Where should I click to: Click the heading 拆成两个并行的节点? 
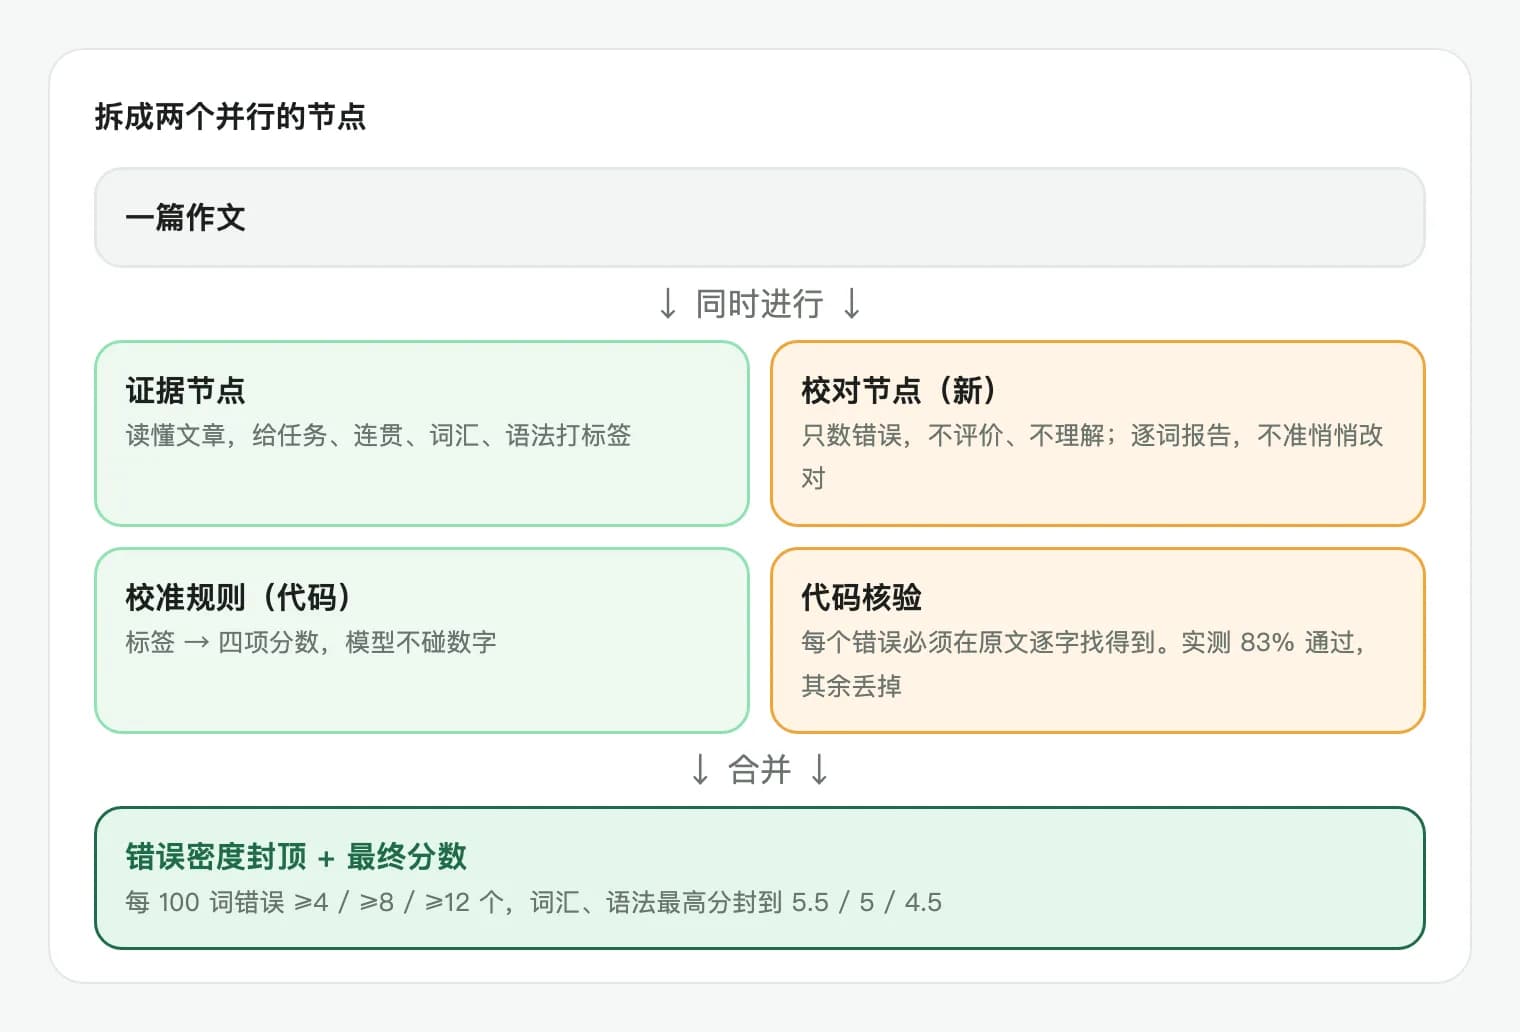pos(230,117)
